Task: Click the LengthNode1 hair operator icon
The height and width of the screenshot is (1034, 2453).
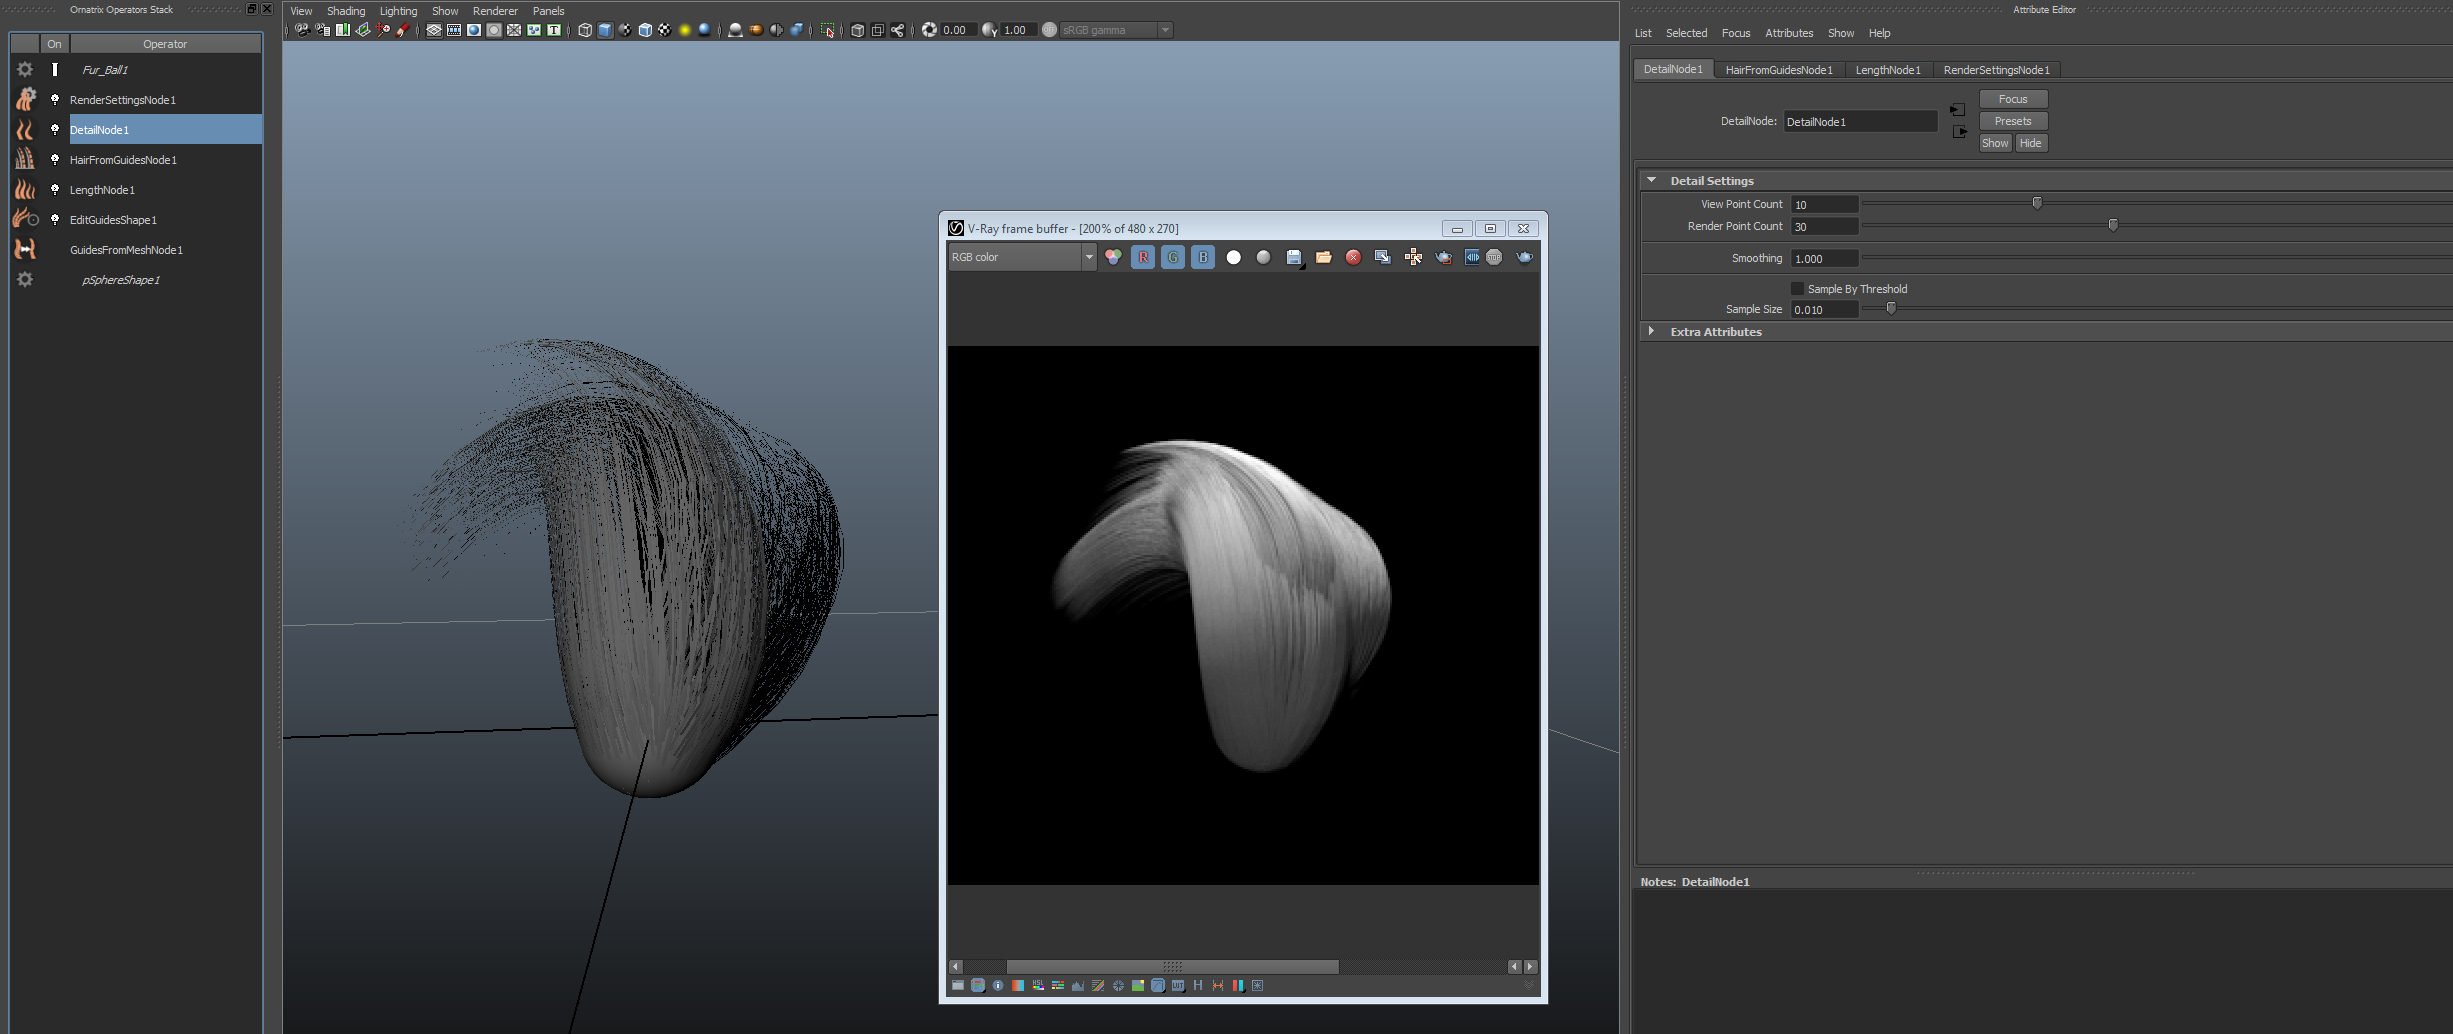Action: tap(25, 190)
